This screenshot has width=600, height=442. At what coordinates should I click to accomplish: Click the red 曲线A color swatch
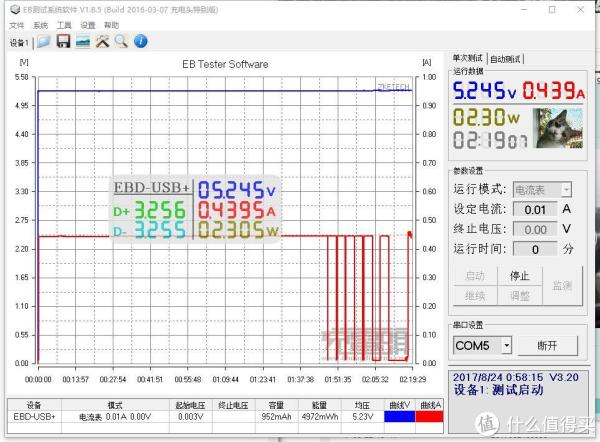[430, 415]
